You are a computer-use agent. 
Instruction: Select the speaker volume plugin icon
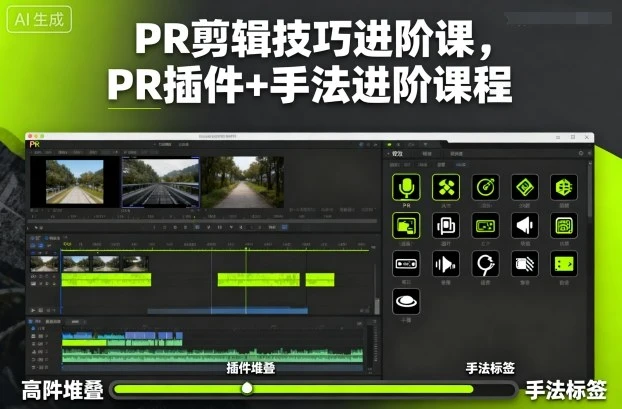[x=523, y=226]
